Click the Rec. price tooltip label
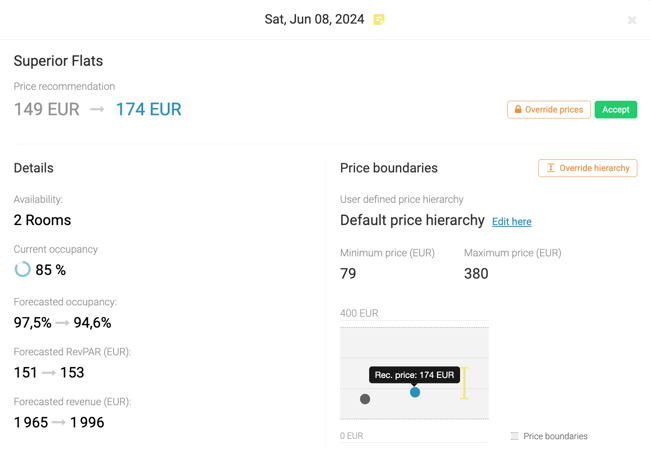 click(x=414, y=375)
